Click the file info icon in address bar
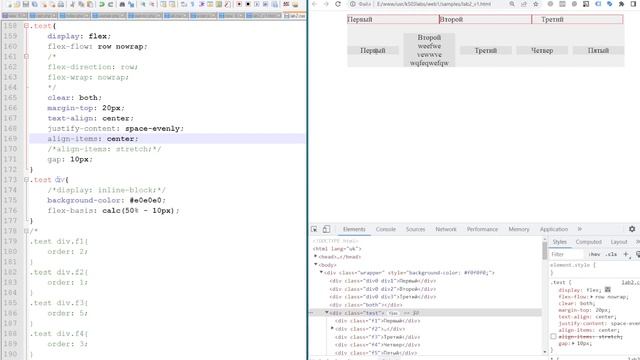Image resolution: width=640 pixels, height=360 pixels. [352, 4]
